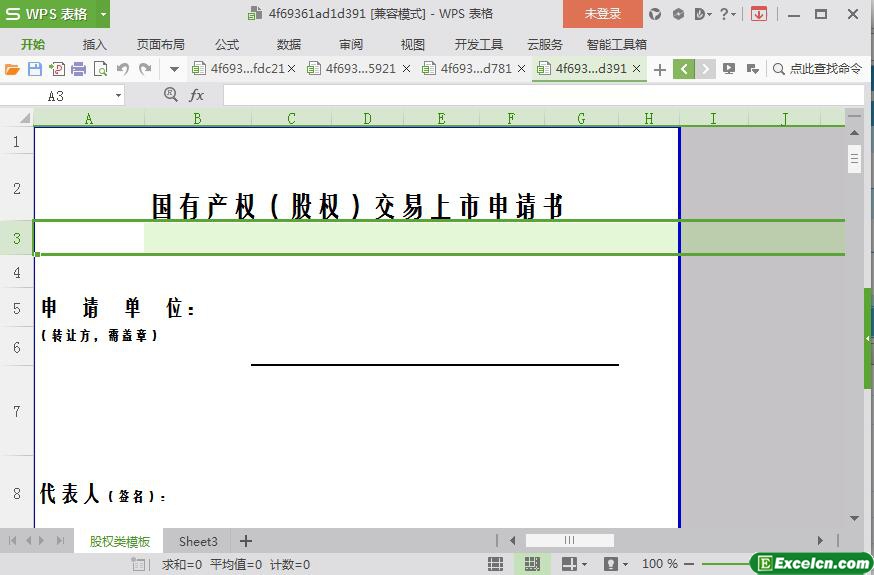This screenshot has height=575, width=874.
Task: Open the 插入 ribbon tab
Action: pos(94,44)
